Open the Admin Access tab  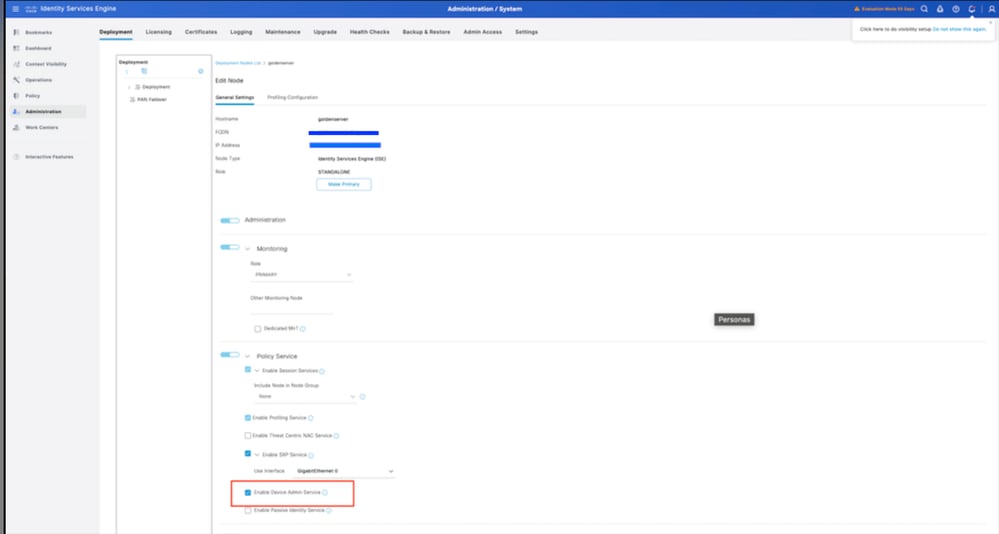tap(483, 32)
